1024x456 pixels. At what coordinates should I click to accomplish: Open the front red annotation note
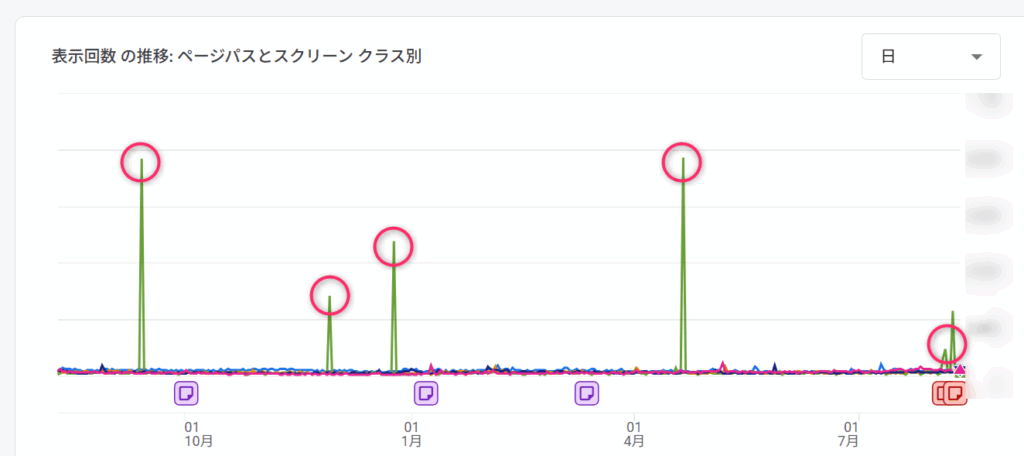point(955,393)
